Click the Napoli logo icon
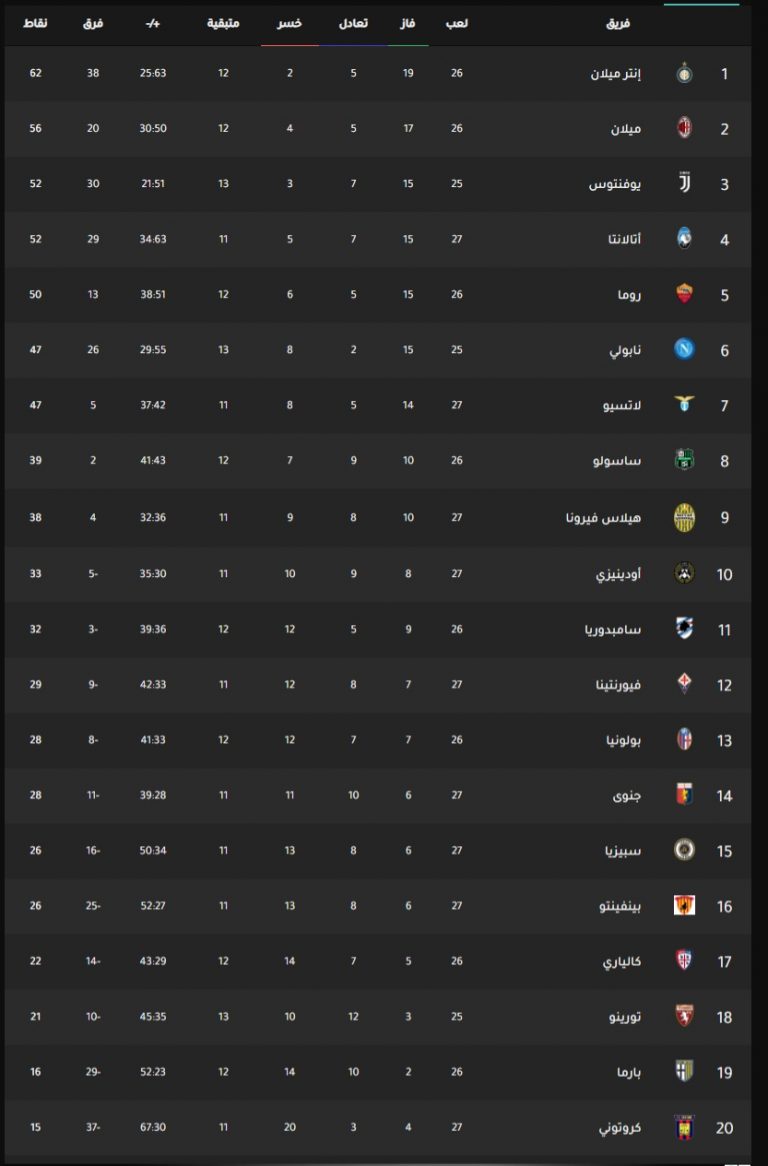 tap(684, 349)
